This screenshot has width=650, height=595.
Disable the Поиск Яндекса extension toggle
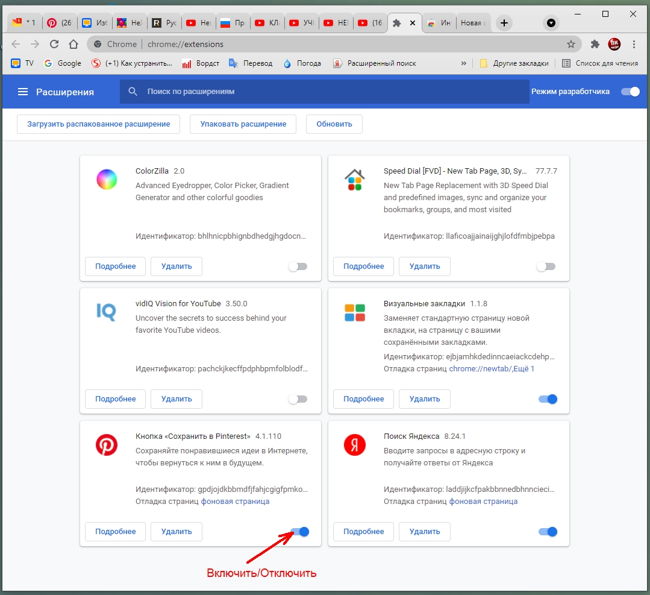548,532
